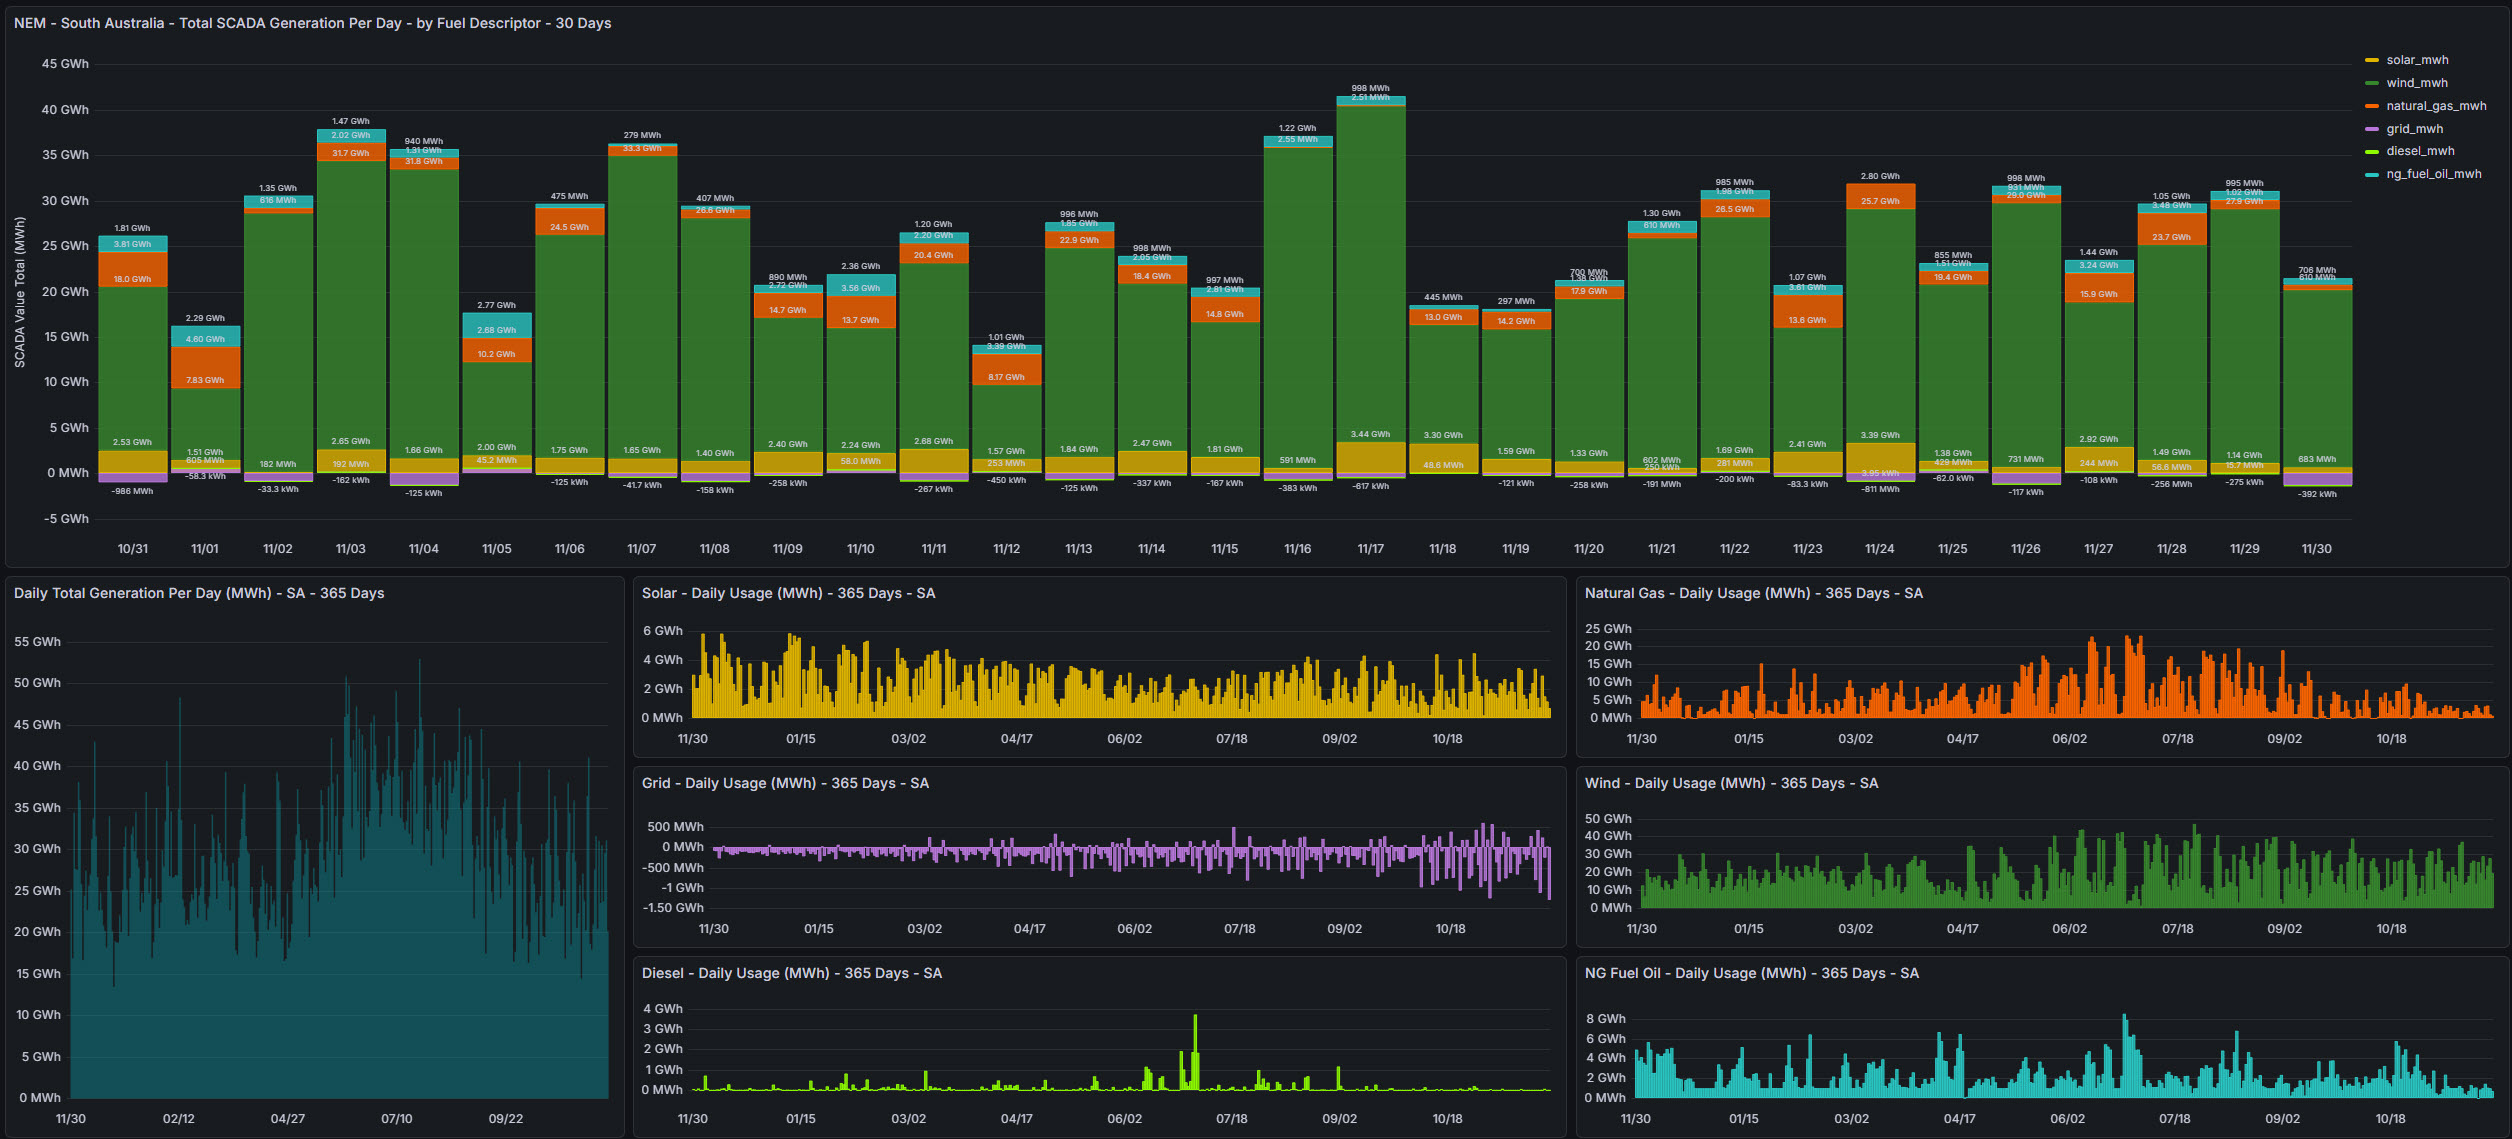Click the Natural Gas Daily Usage panel title
This screenshot has height=1139, width=2512.
(x=1753, y=593)
